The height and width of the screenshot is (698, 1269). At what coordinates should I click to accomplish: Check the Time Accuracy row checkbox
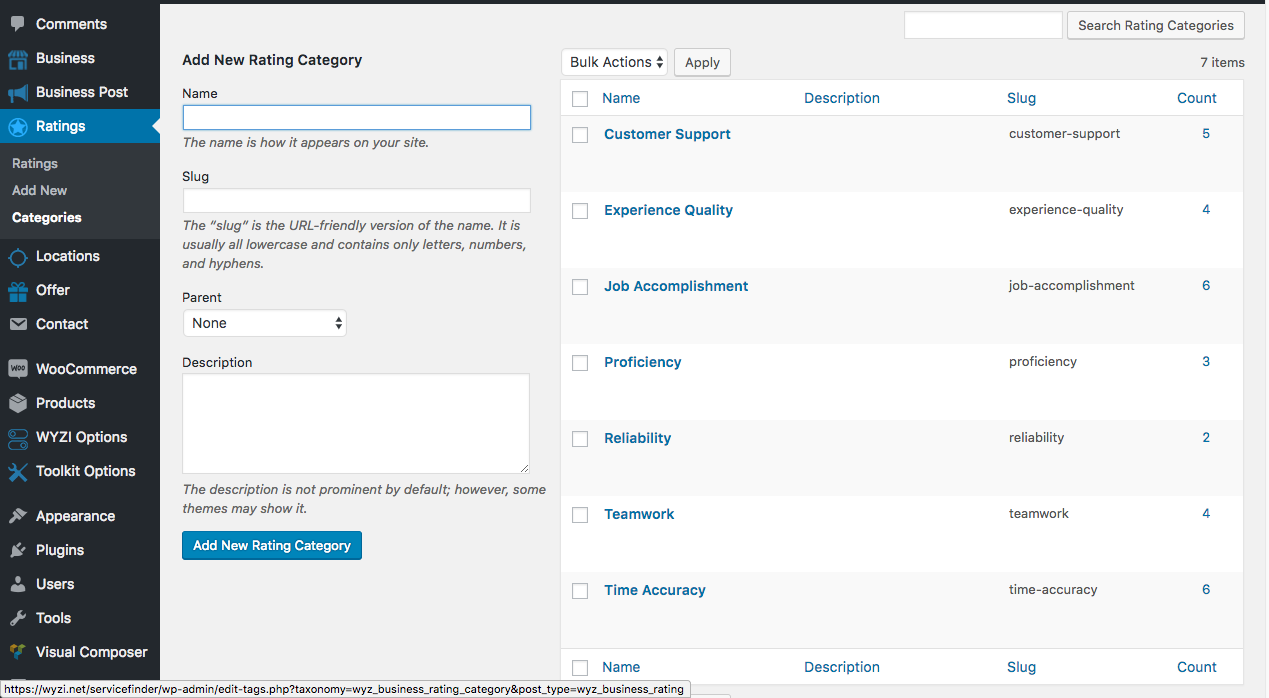tap(580, 591)
